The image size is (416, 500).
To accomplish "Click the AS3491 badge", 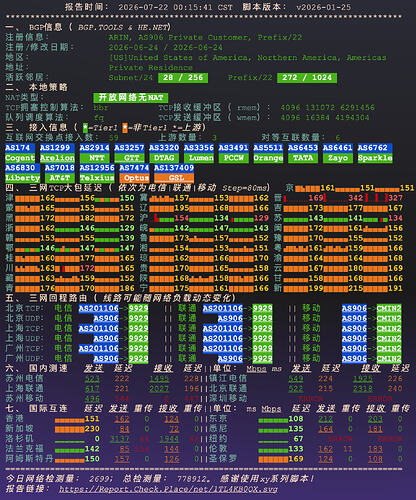I will click(x=233, y=148).
